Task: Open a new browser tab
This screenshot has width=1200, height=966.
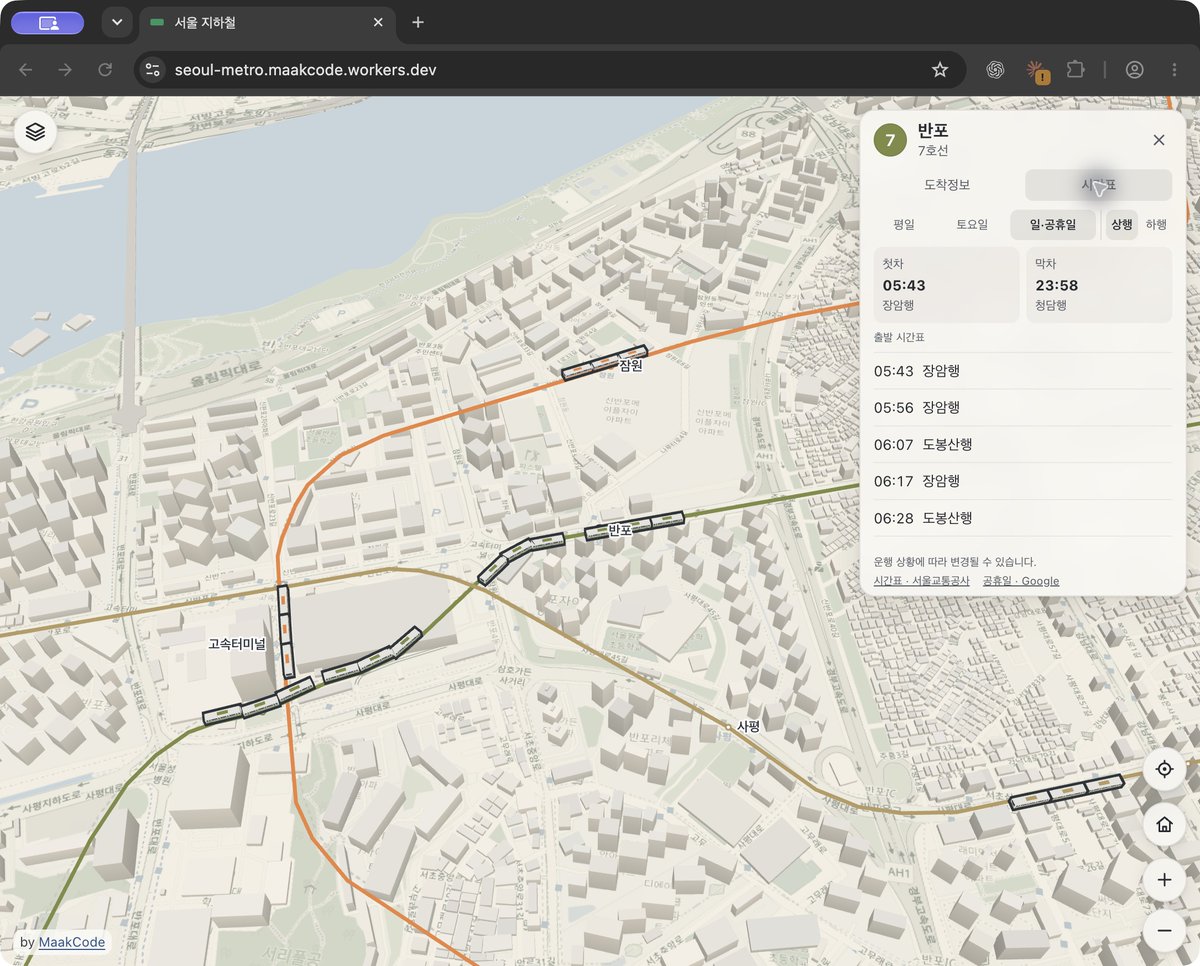Action: coord(418,22)
